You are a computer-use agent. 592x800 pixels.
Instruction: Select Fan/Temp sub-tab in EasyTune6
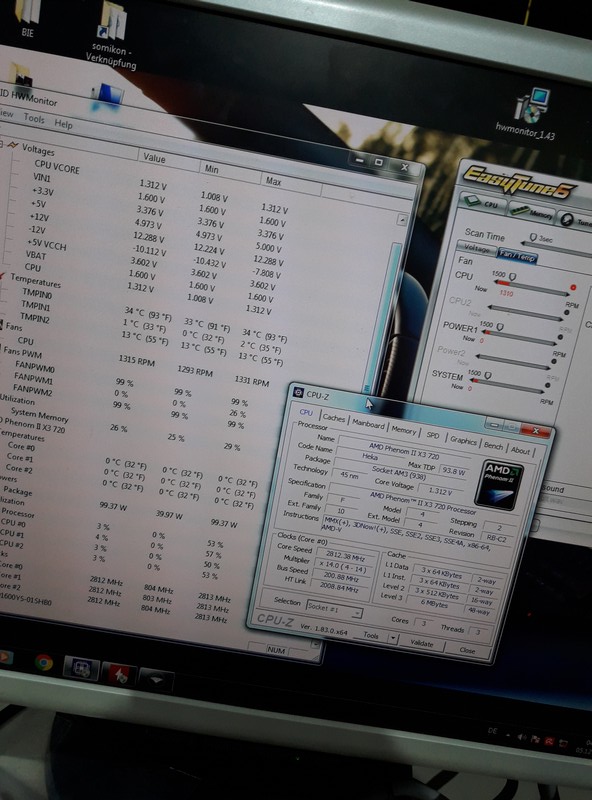[x=517, y=255]
